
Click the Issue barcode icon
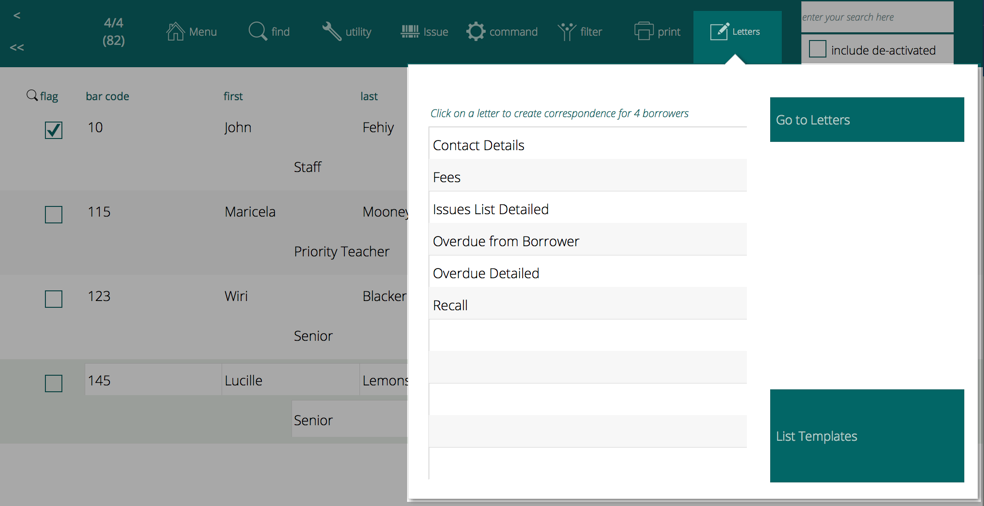tap(410, 32)
